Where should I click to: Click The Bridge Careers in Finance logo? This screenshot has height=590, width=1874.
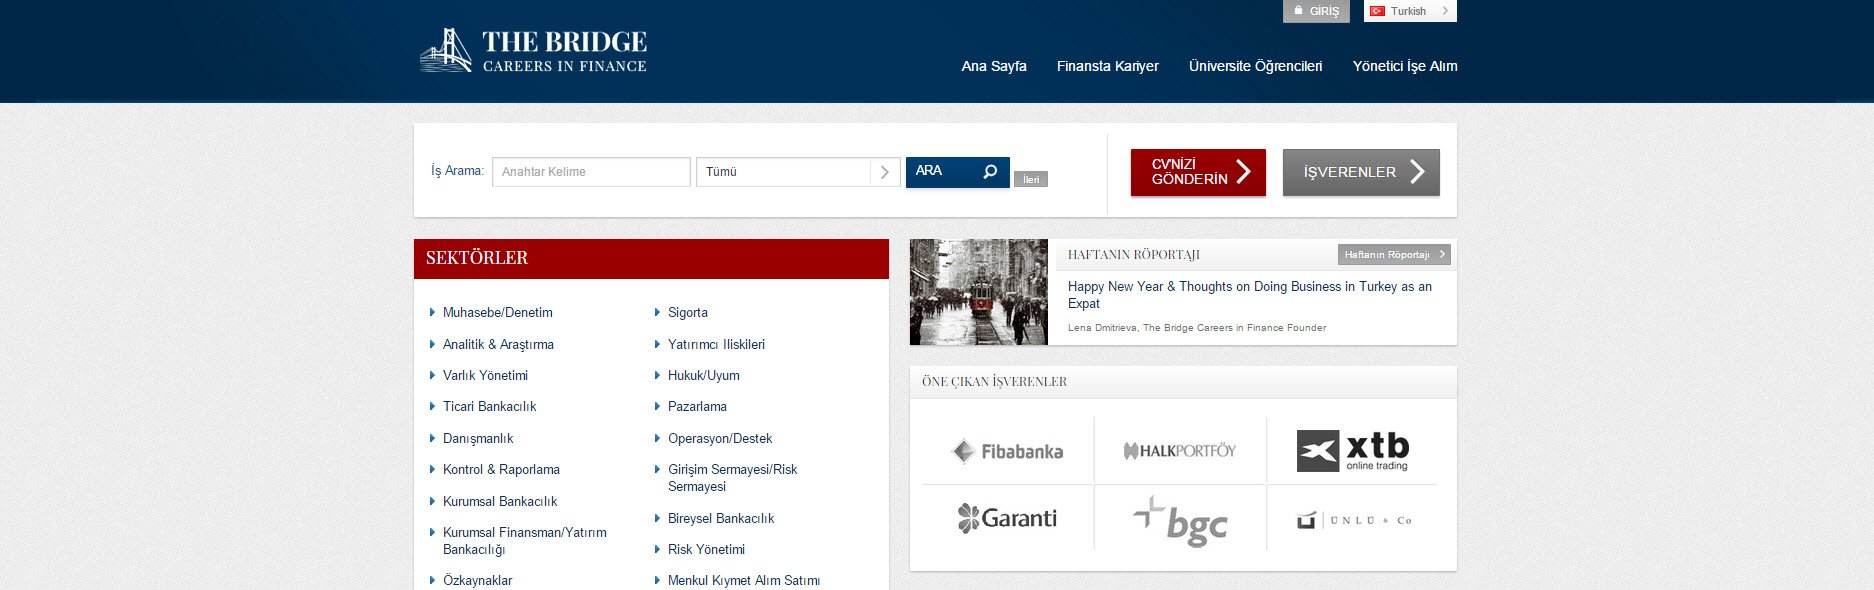click(x=533, y=51)
